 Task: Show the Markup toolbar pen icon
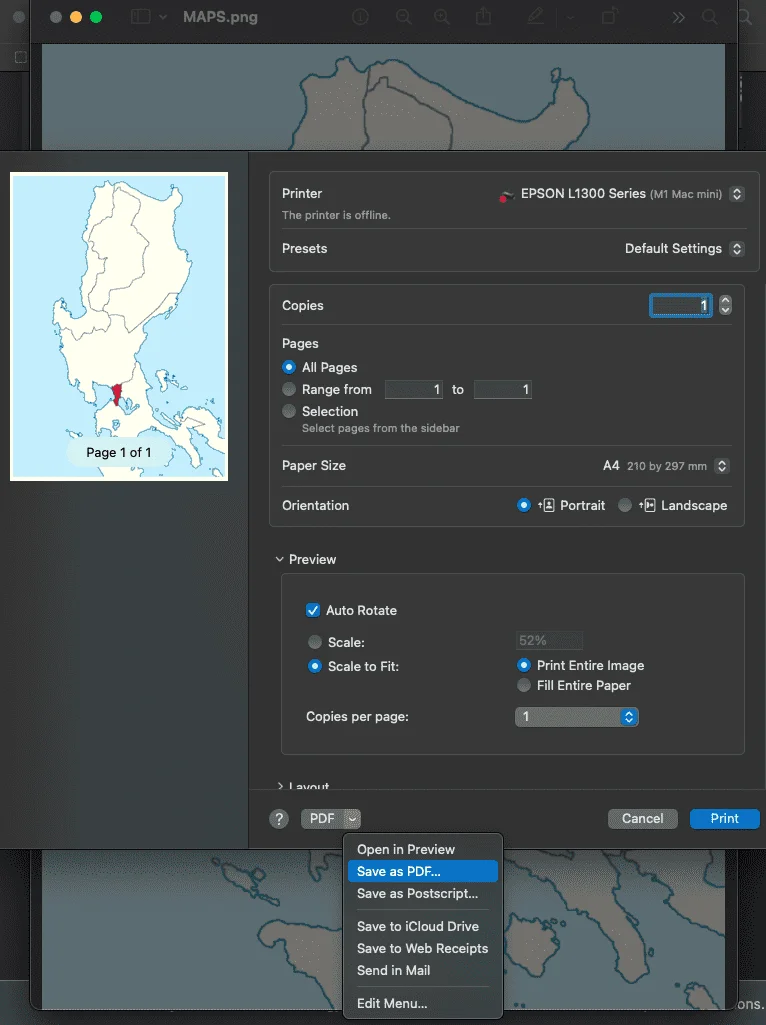coord(535,16)
